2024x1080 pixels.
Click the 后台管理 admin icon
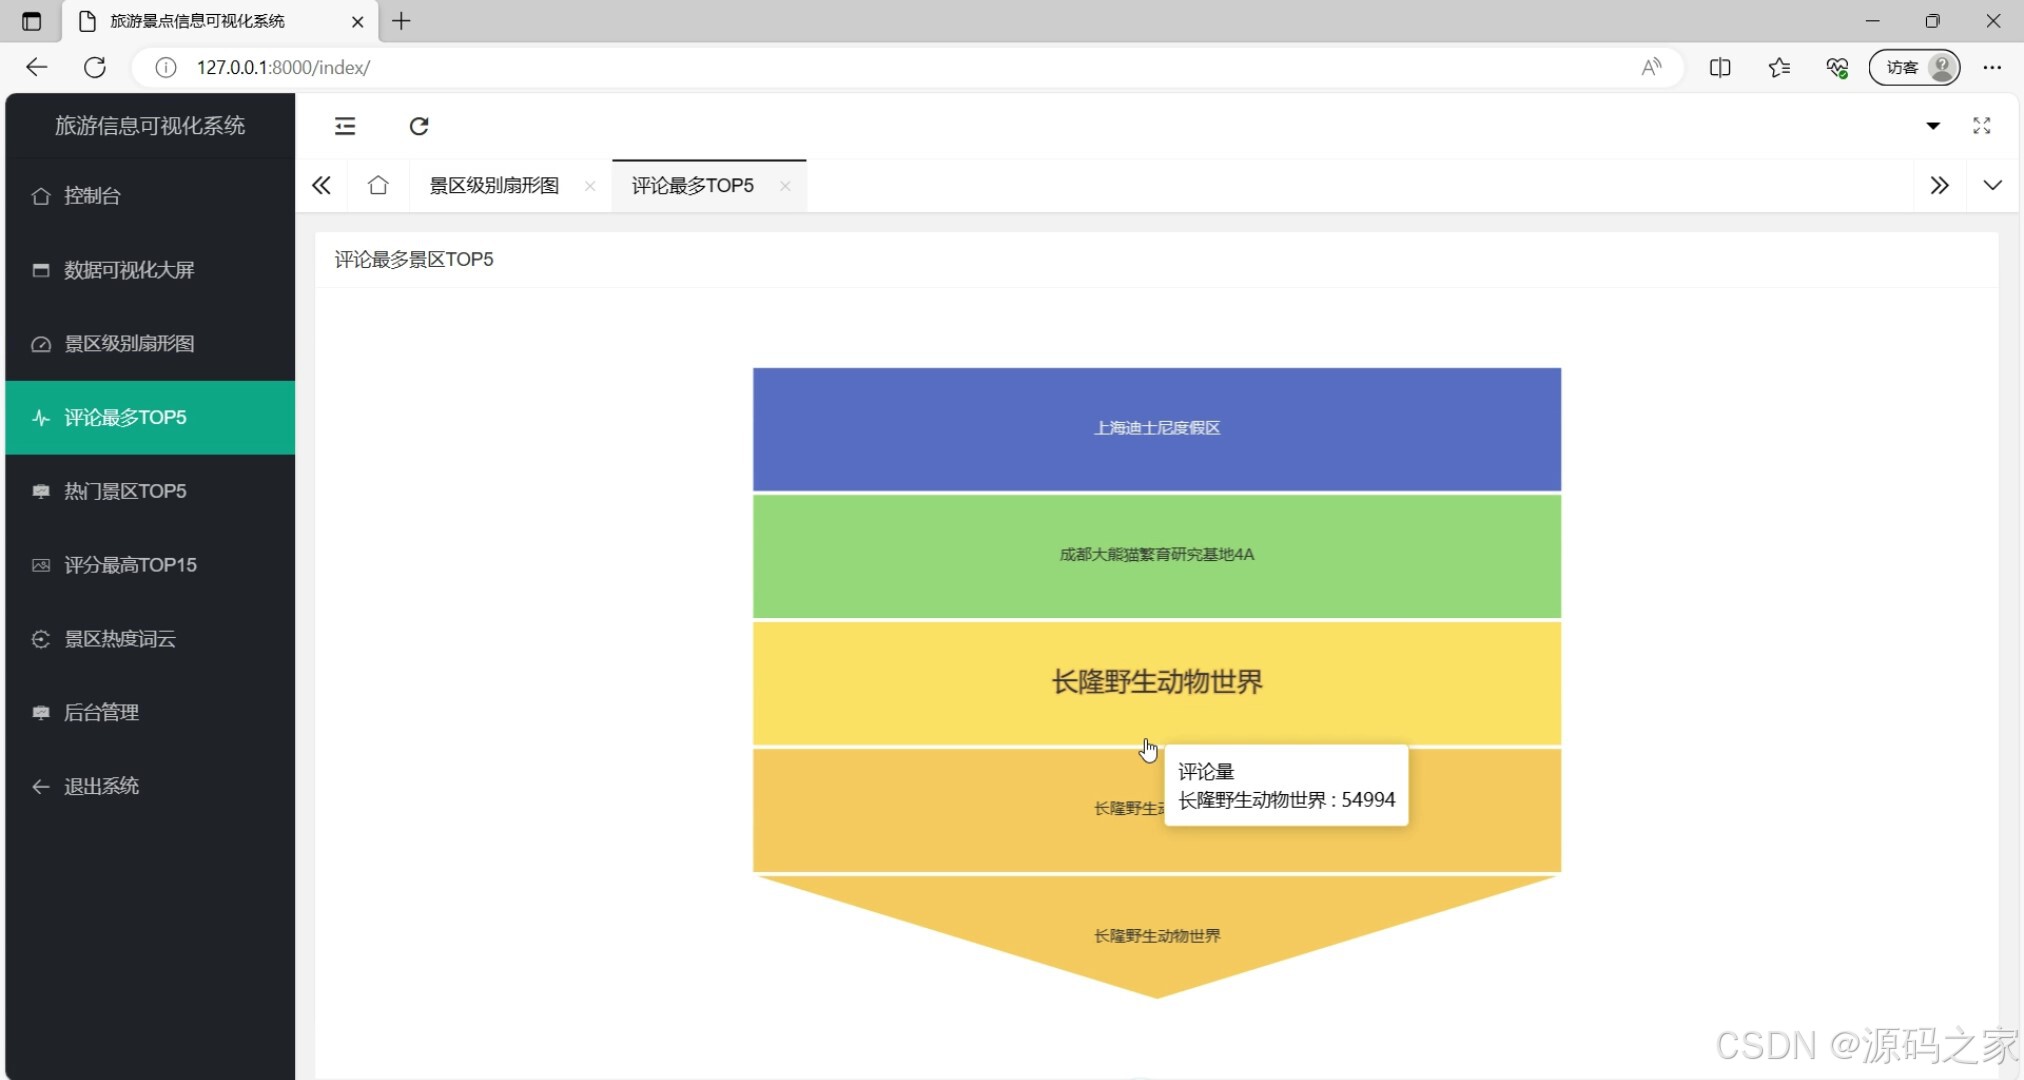(x=41, y=712)
